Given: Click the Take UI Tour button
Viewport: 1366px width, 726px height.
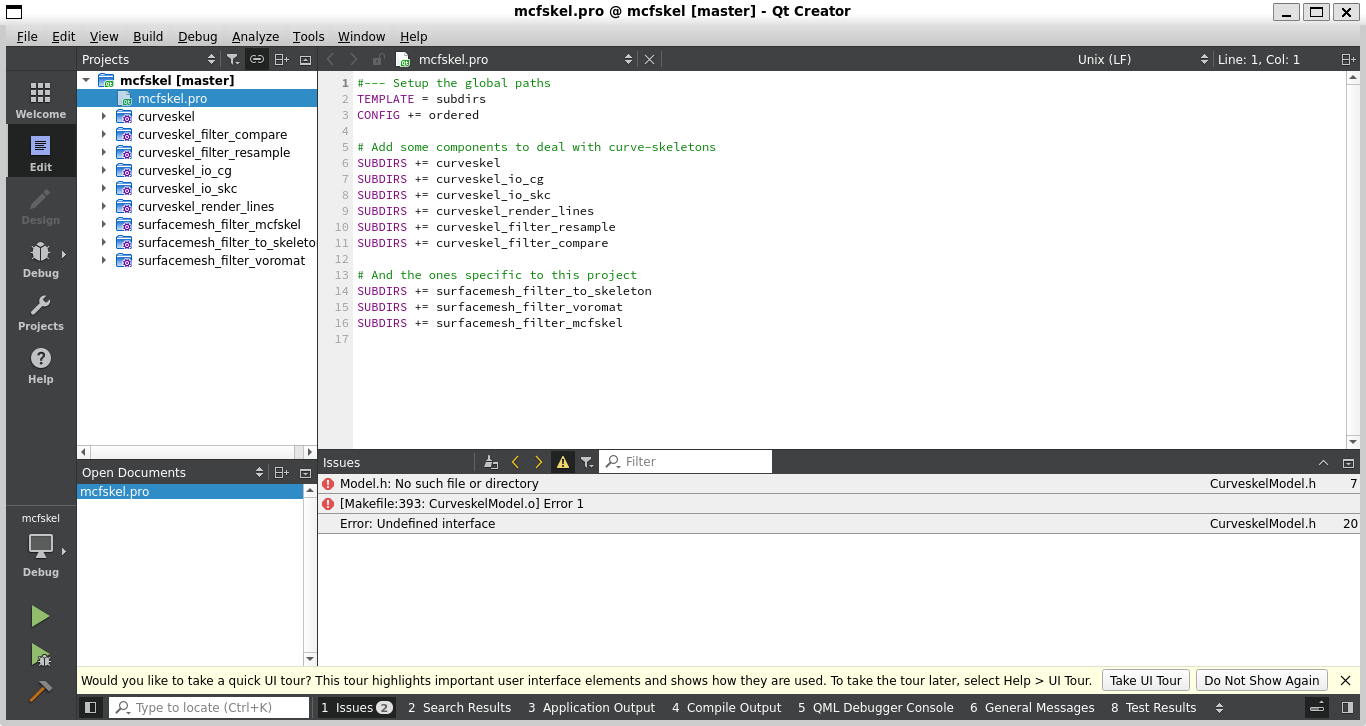Looking at the screenshot, I should [x=1145, y=680].
